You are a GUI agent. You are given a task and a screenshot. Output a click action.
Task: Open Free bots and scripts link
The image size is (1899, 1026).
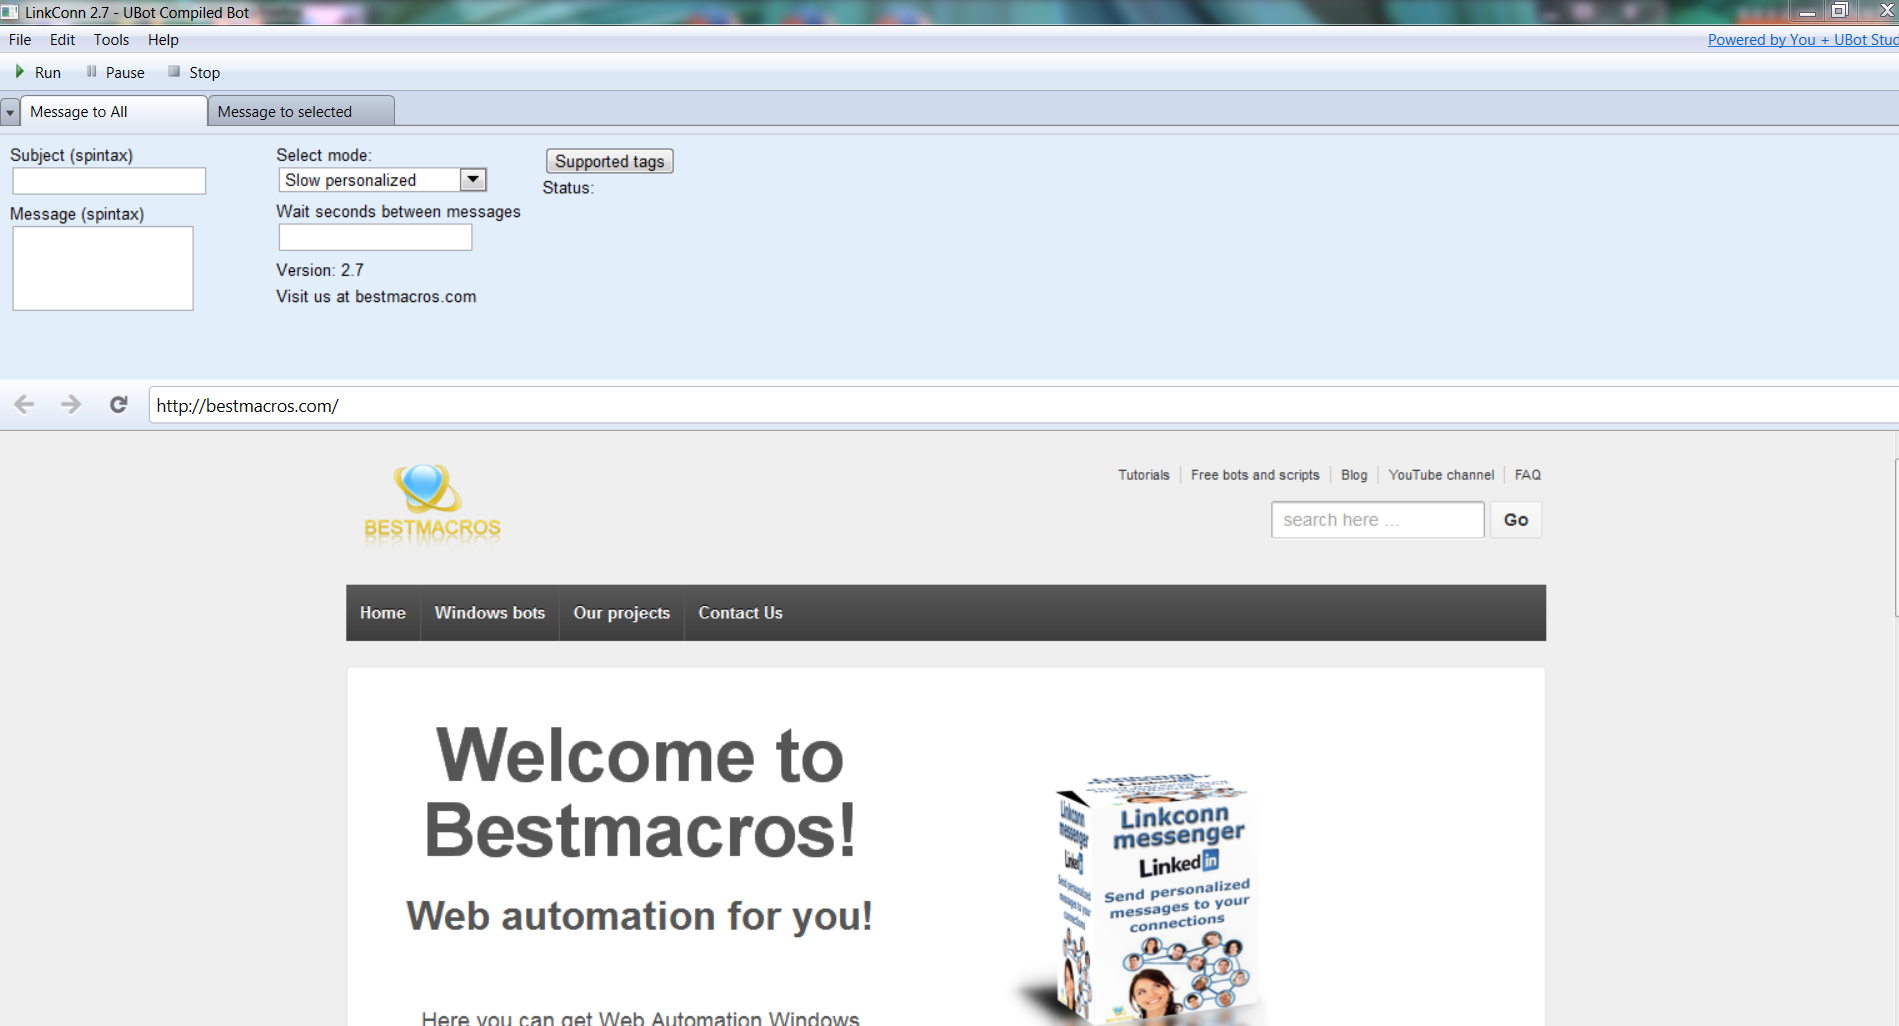(1255, 475)
